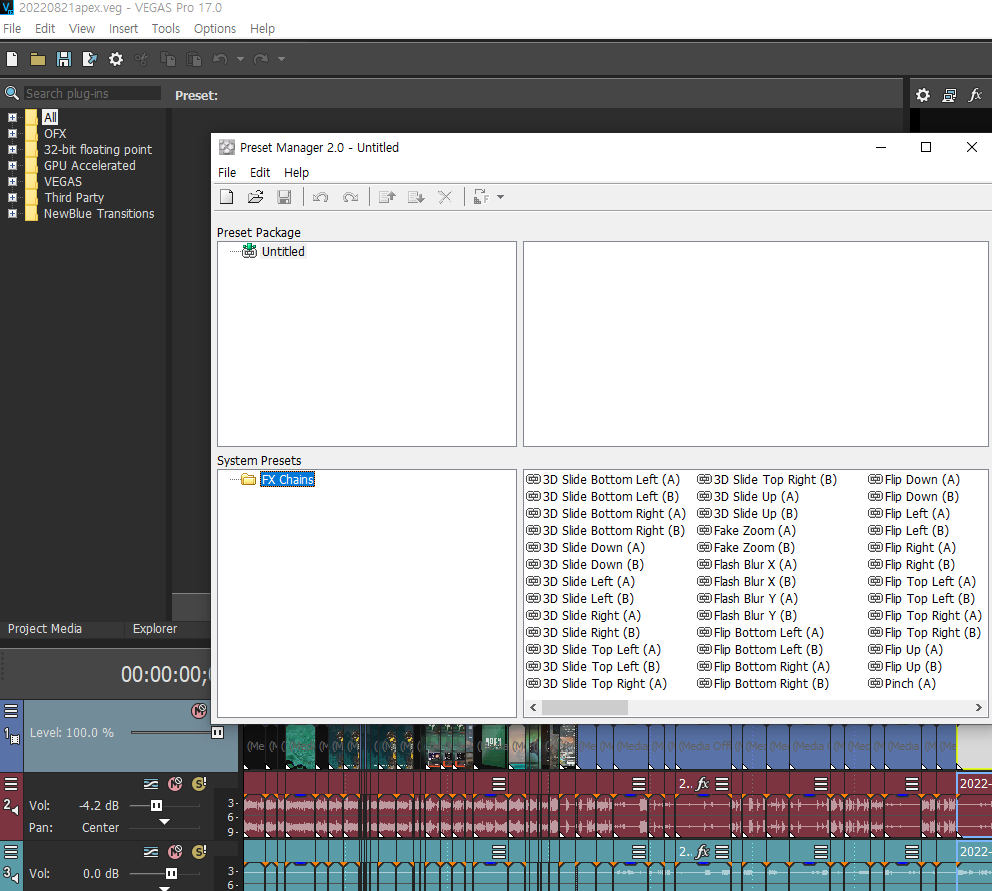Viewport: 992px width, 891px height.
Task: Click Paste icon in VEGAS toolbar
Action: [194, 59]
